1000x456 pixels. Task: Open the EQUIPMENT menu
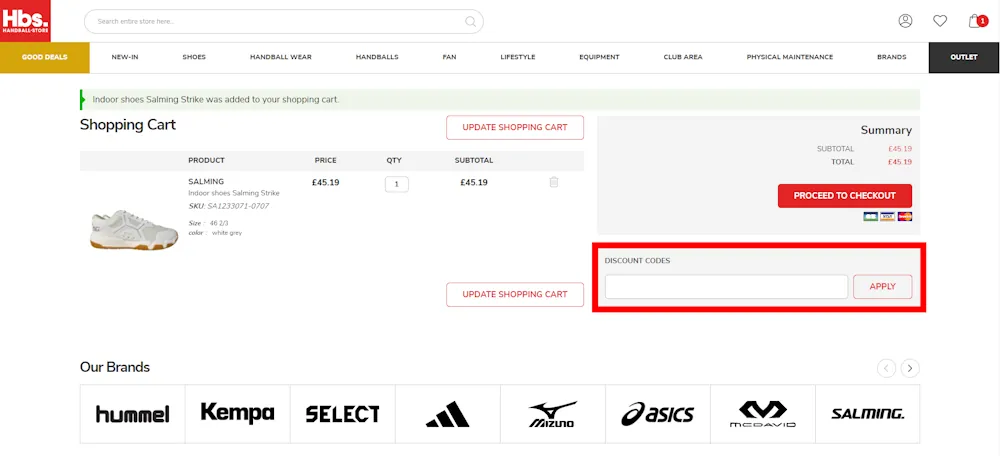pos(599,57)
